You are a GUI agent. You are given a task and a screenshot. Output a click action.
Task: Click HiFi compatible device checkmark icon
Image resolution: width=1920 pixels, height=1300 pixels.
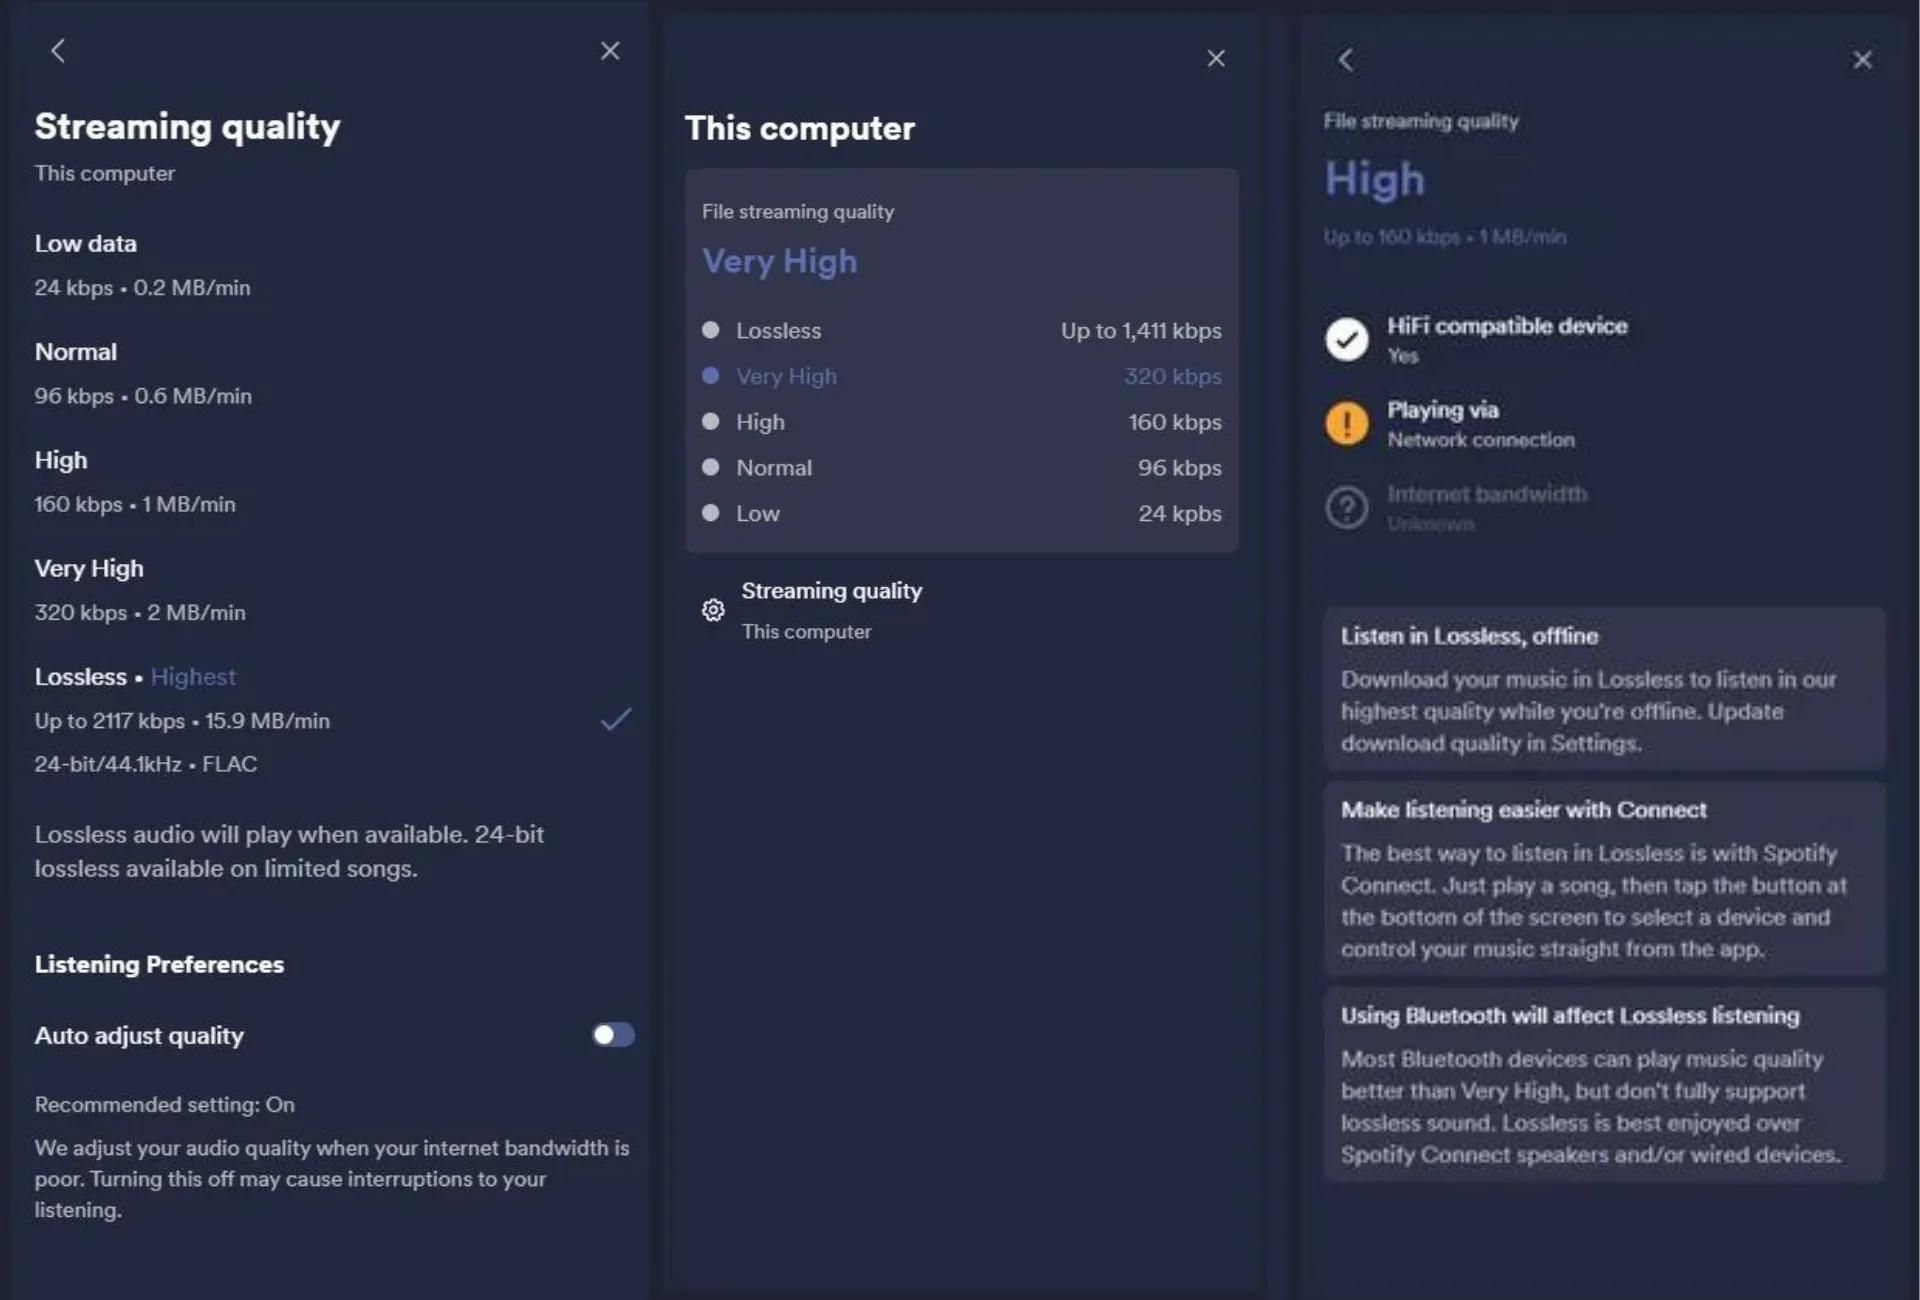(x=1347, y=337)
